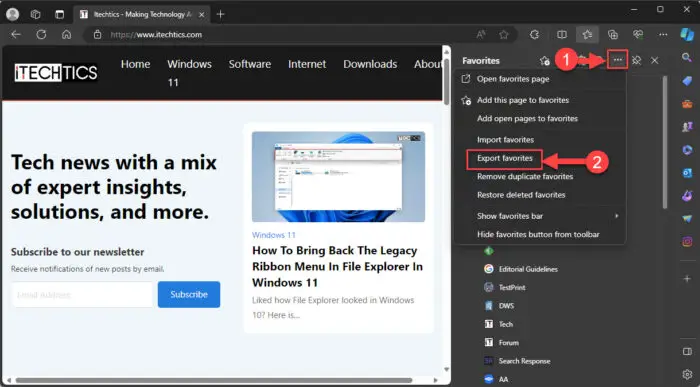This screenshot has height=387, width=700.
Task: Choose Add open pages to favorites
Action: (x=540, y=118)
